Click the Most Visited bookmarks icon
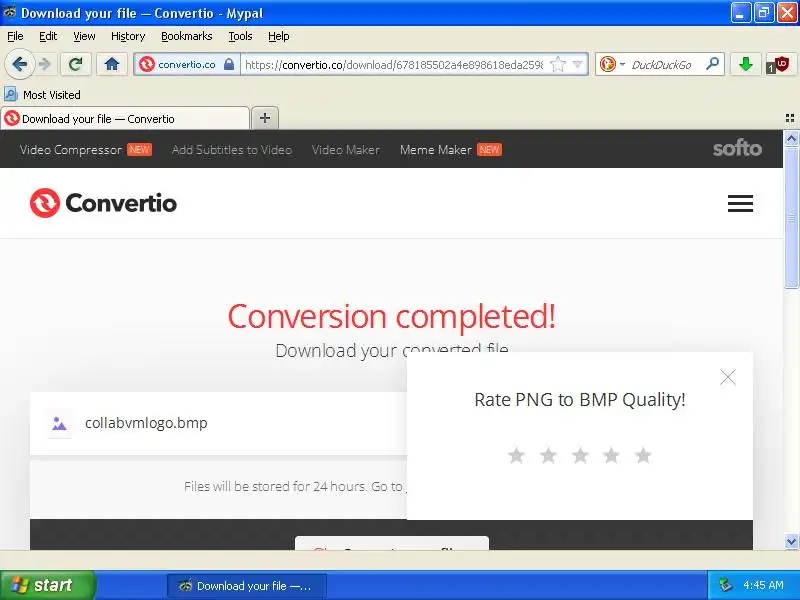The height and width of the screenshot is (600, 800). click(11, 94)
